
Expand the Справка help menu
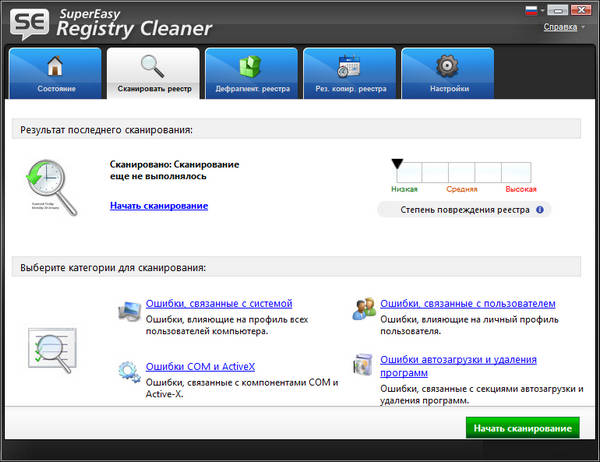pyautogui.click(x=564, y=27)
